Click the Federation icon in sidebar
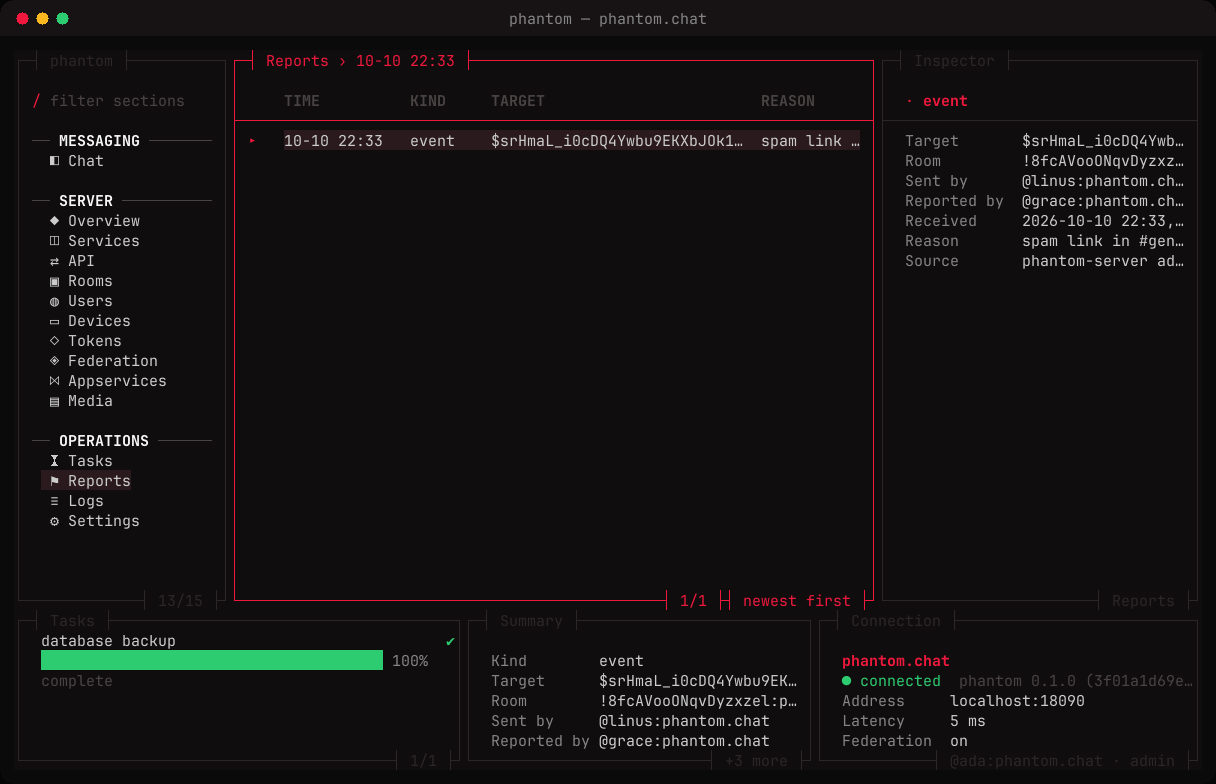The width and height of the screenshot is (1216, 784). (x=55, y=361)
